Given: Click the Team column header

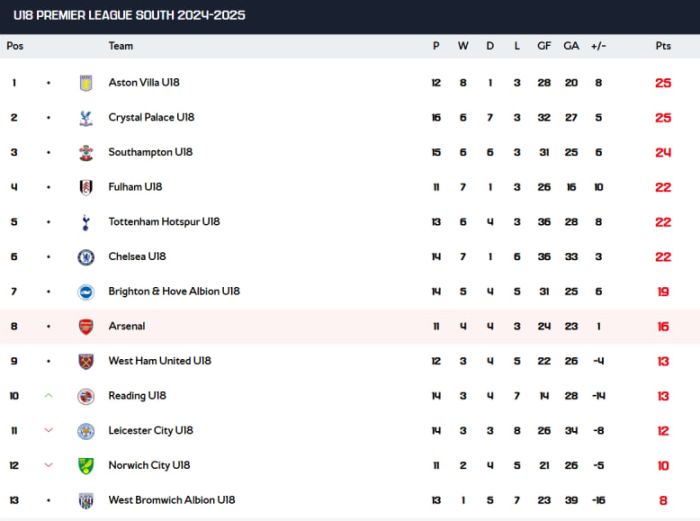Looking at the screenshot, I should pyautogui.click(x=121, y=46).
